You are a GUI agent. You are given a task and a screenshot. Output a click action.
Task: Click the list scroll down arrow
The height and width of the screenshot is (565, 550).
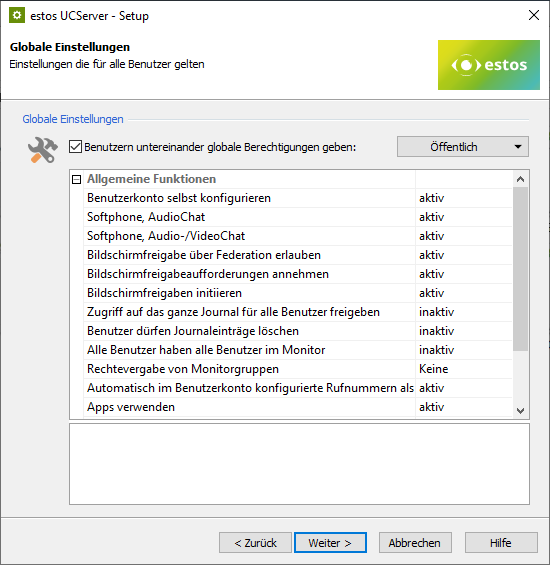[x=520, y=410]
